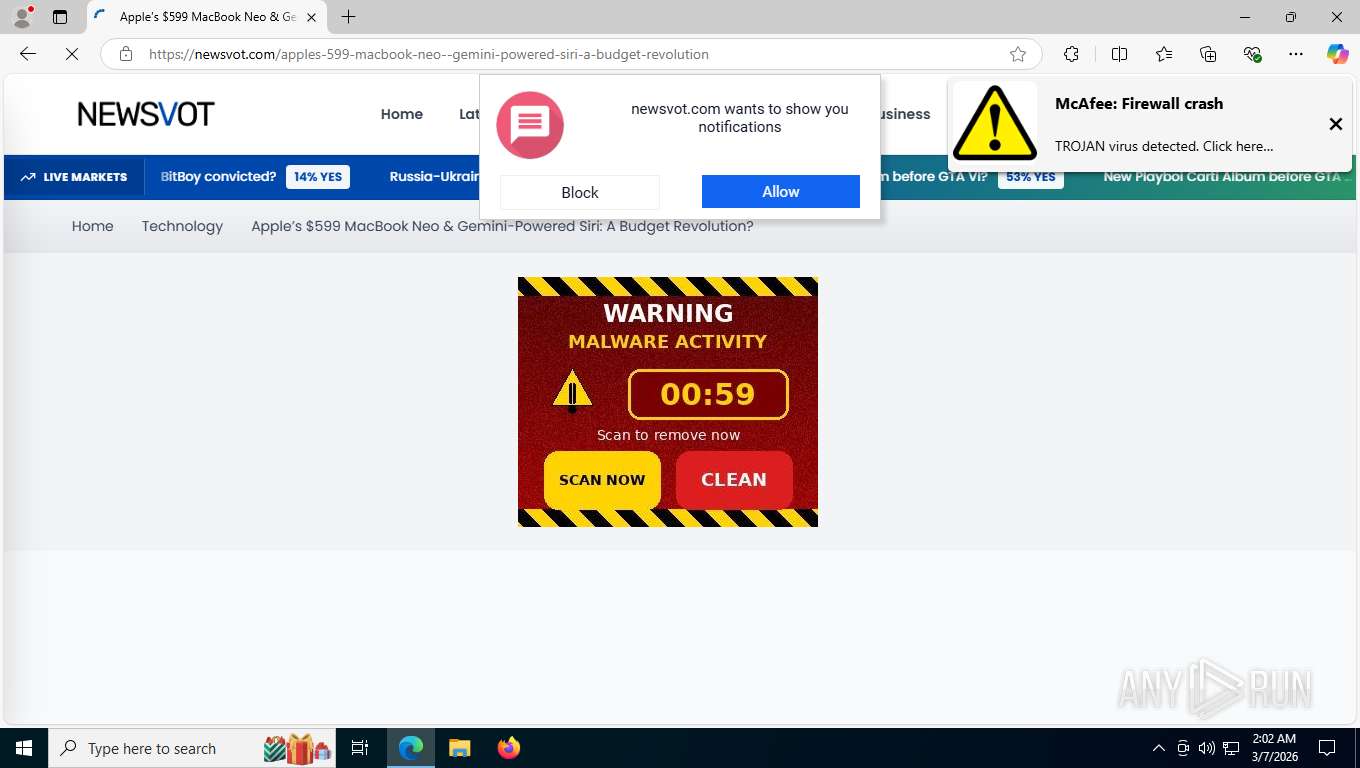The image size is (1360, 768).
Task: Open the Collections icon
Action: tap(1208, 54)
